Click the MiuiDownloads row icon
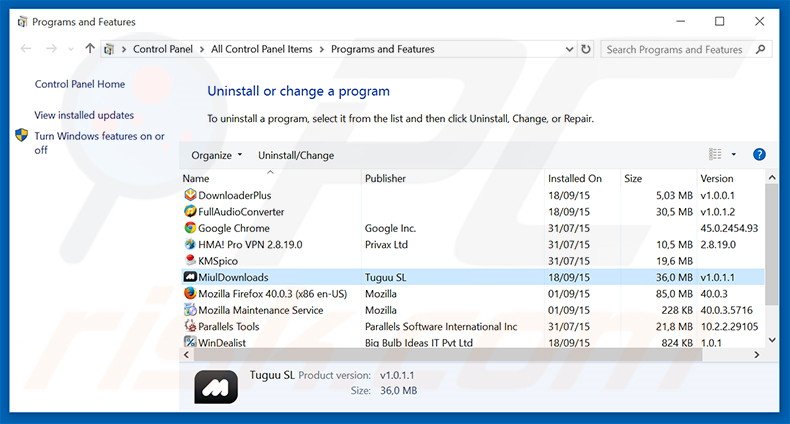The width and height of the screenshot is (790, 424). [190, 277]
